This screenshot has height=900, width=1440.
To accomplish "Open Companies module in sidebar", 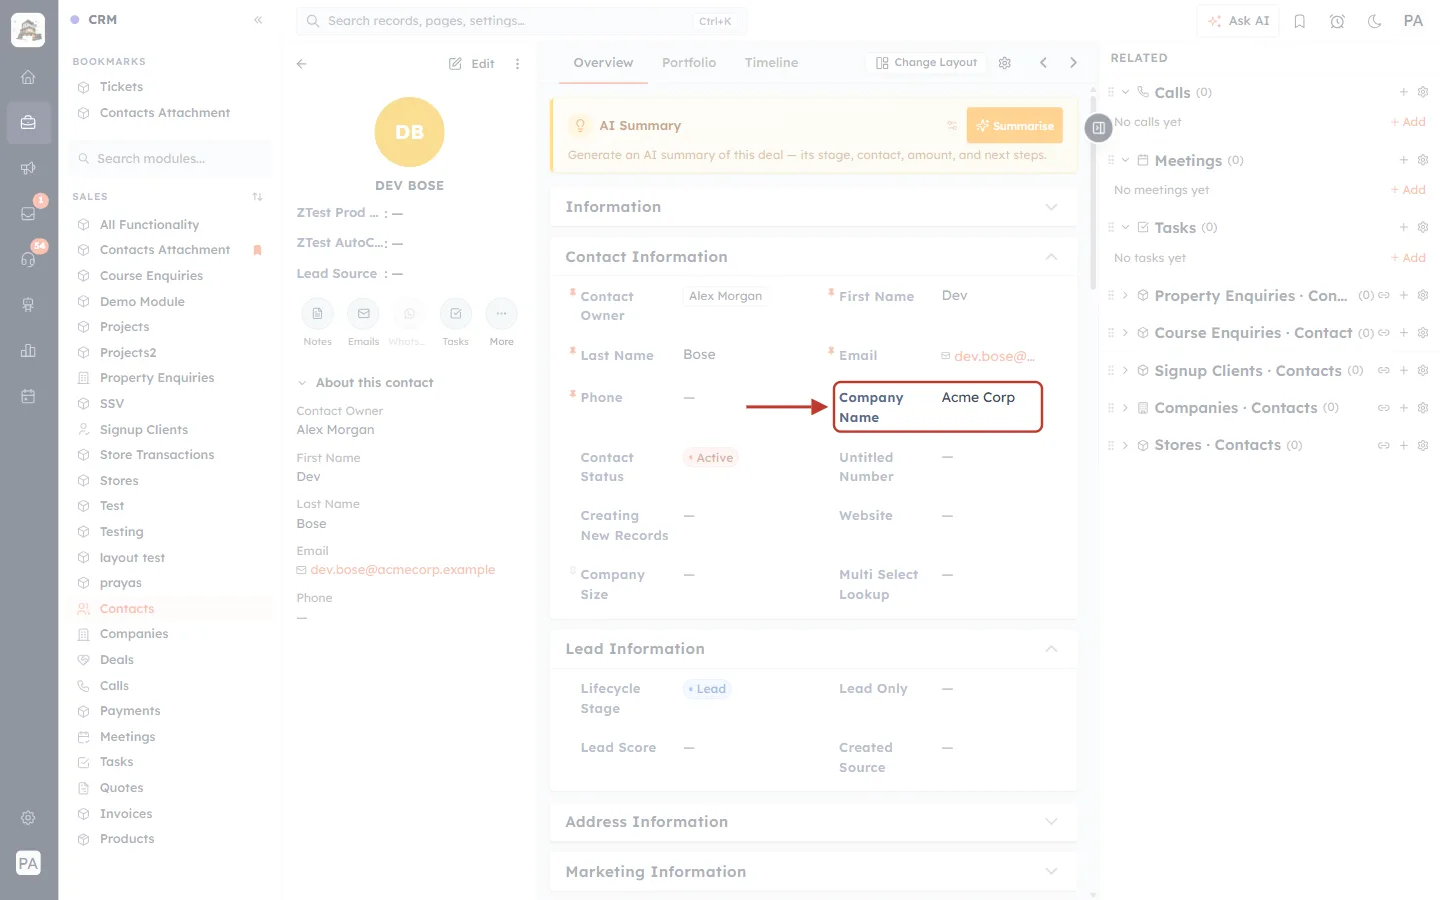I will (x=134, y=634).
